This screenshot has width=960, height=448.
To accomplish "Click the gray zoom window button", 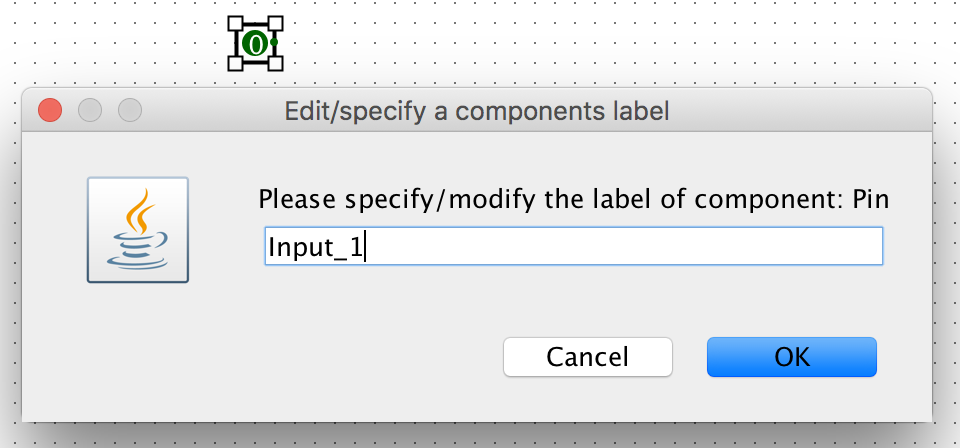I will coord(130,110).
